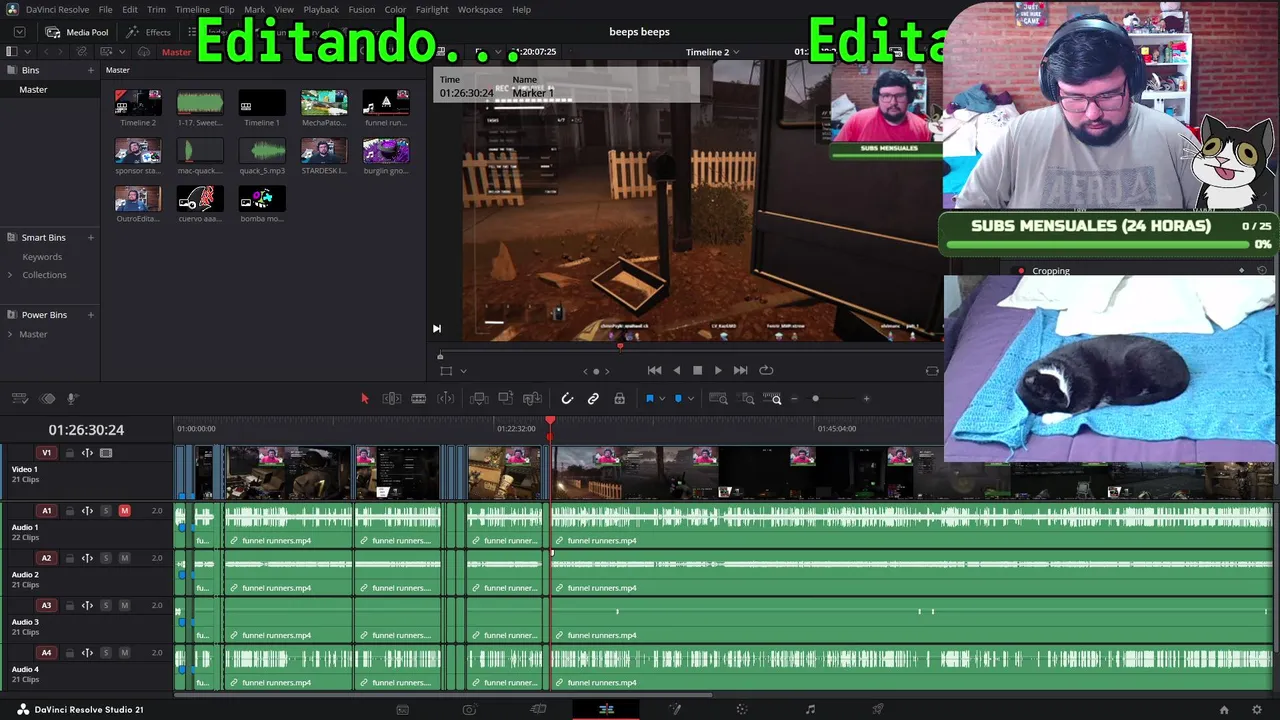Open the Playback menu
The image size is (1280, 720).
321,9
